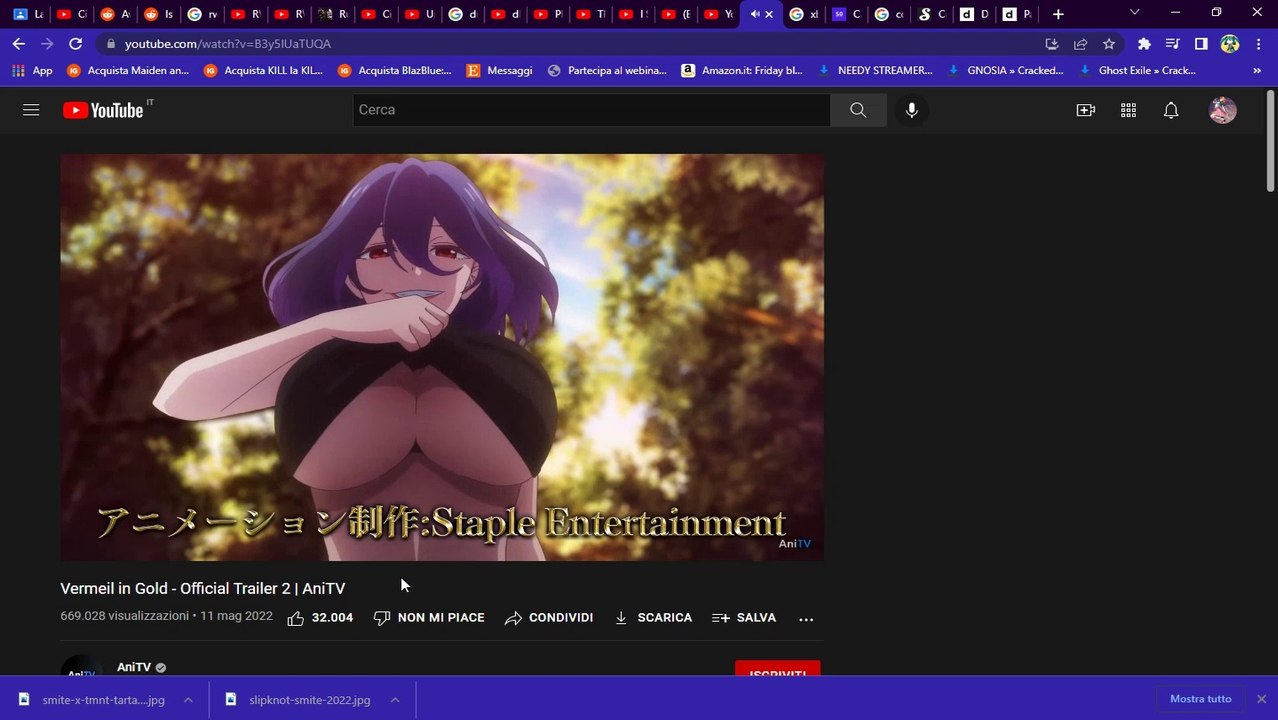Open the Chrome three-dot menu
Screen dimensions: 1278x720
tap(1258, 44)
